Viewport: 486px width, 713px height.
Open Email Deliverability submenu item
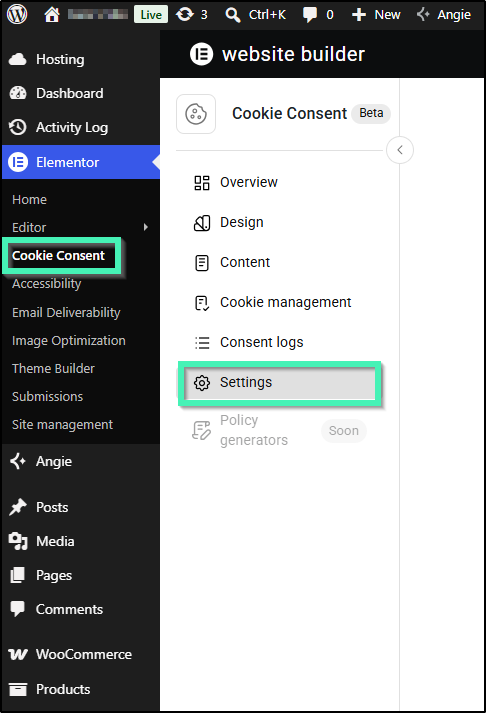pyautogui.click(x=66, y=312)
